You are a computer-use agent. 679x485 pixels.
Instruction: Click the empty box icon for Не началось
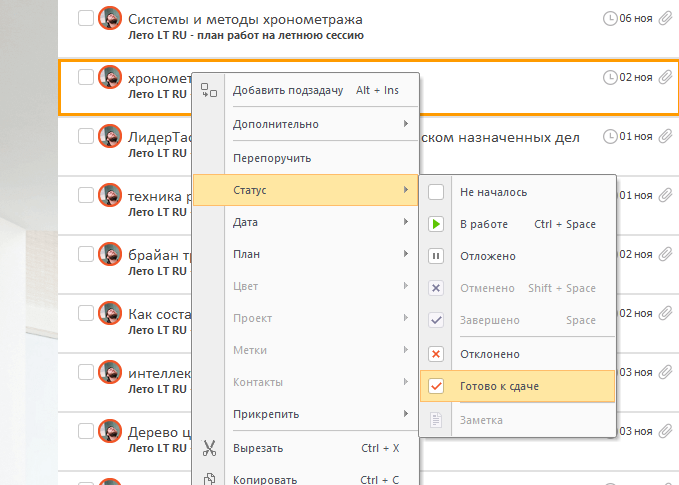[x=436, y=192]
